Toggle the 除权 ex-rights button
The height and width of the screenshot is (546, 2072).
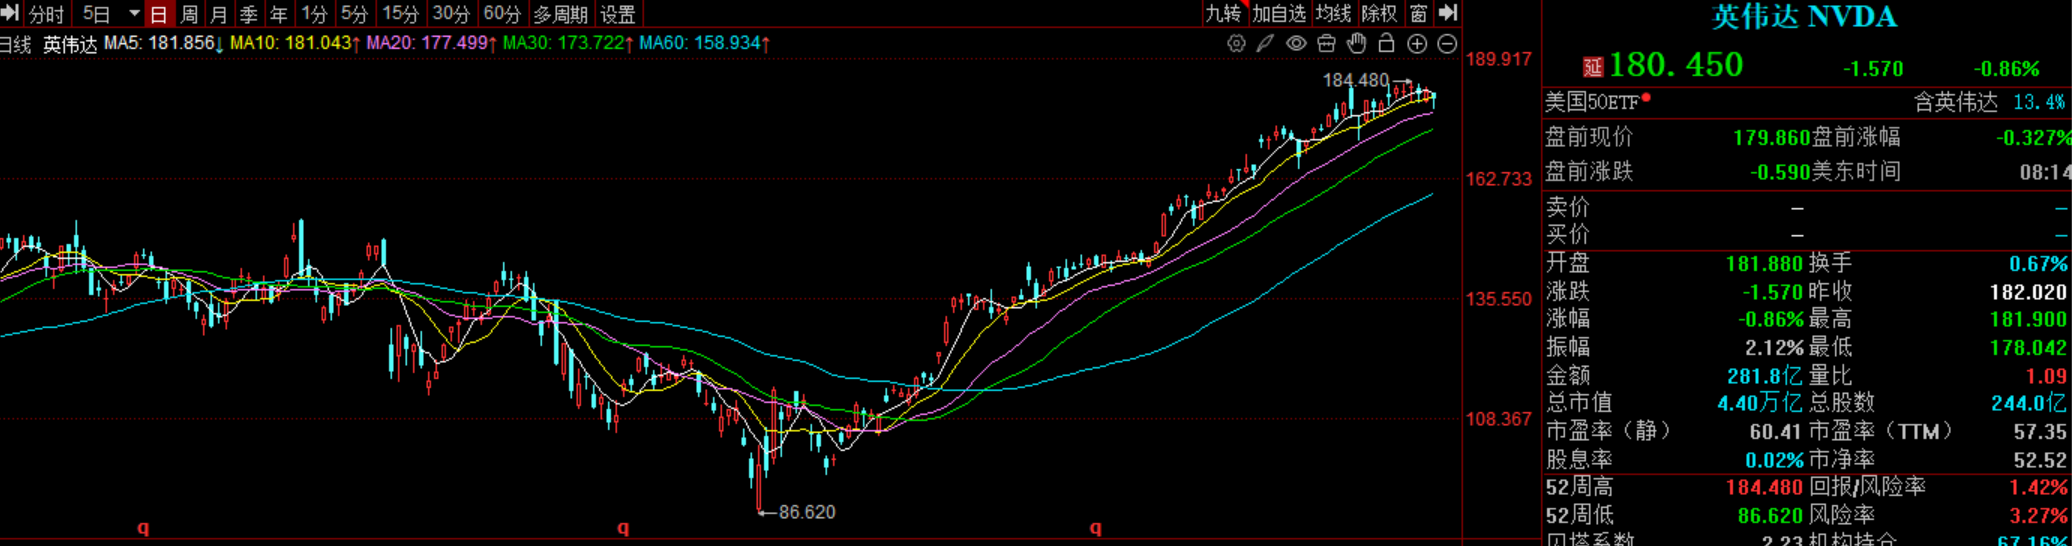tap(1379, 13)
